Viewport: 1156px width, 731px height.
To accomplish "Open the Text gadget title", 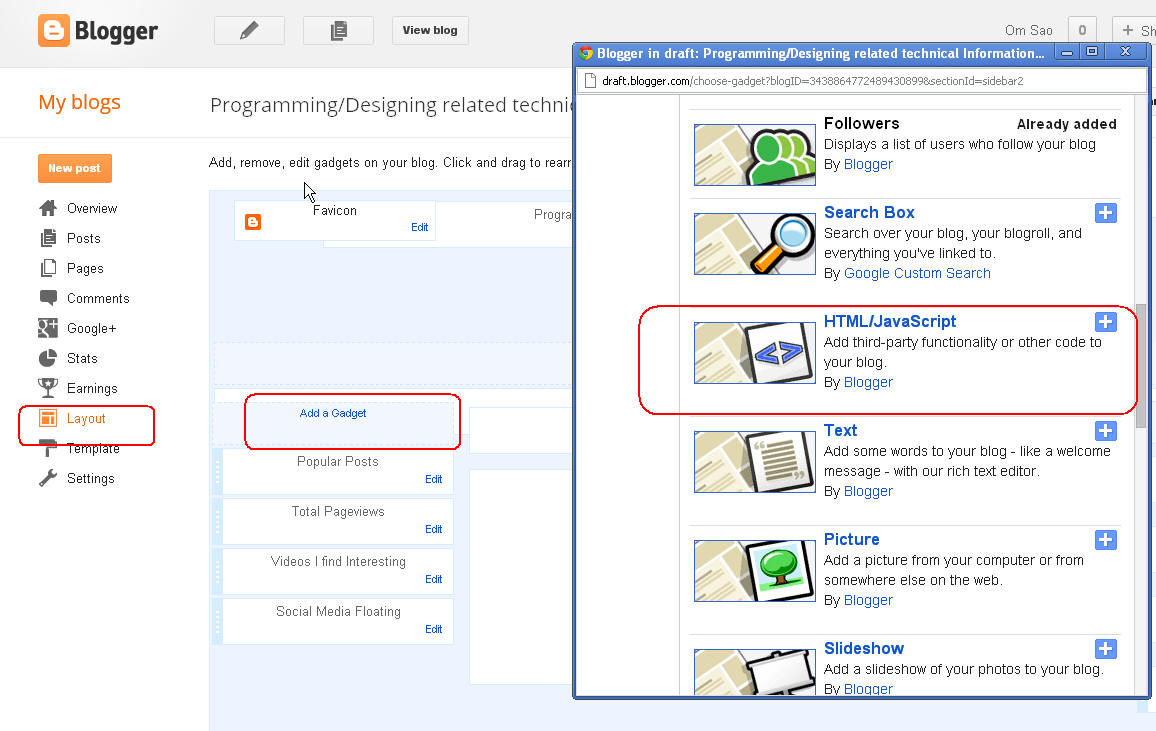I will click(840, 430).
